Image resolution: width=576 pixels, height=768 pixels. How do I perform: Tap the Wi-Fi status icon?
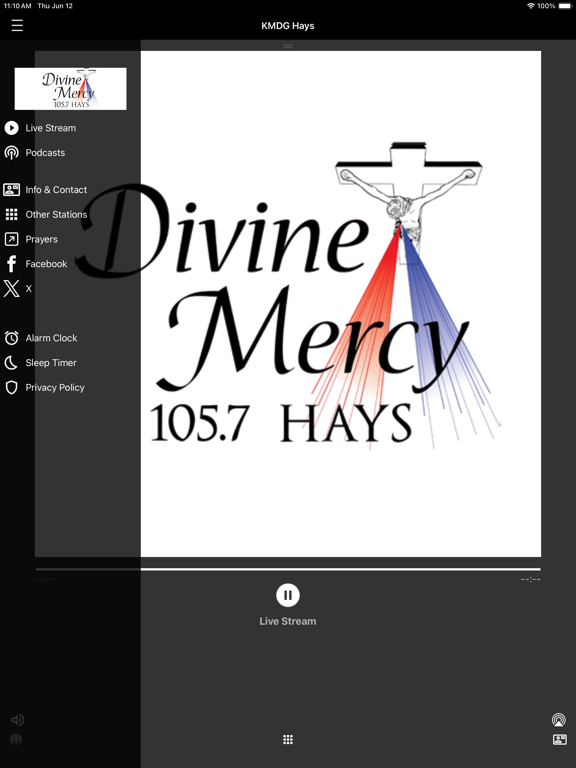point(531,6)
